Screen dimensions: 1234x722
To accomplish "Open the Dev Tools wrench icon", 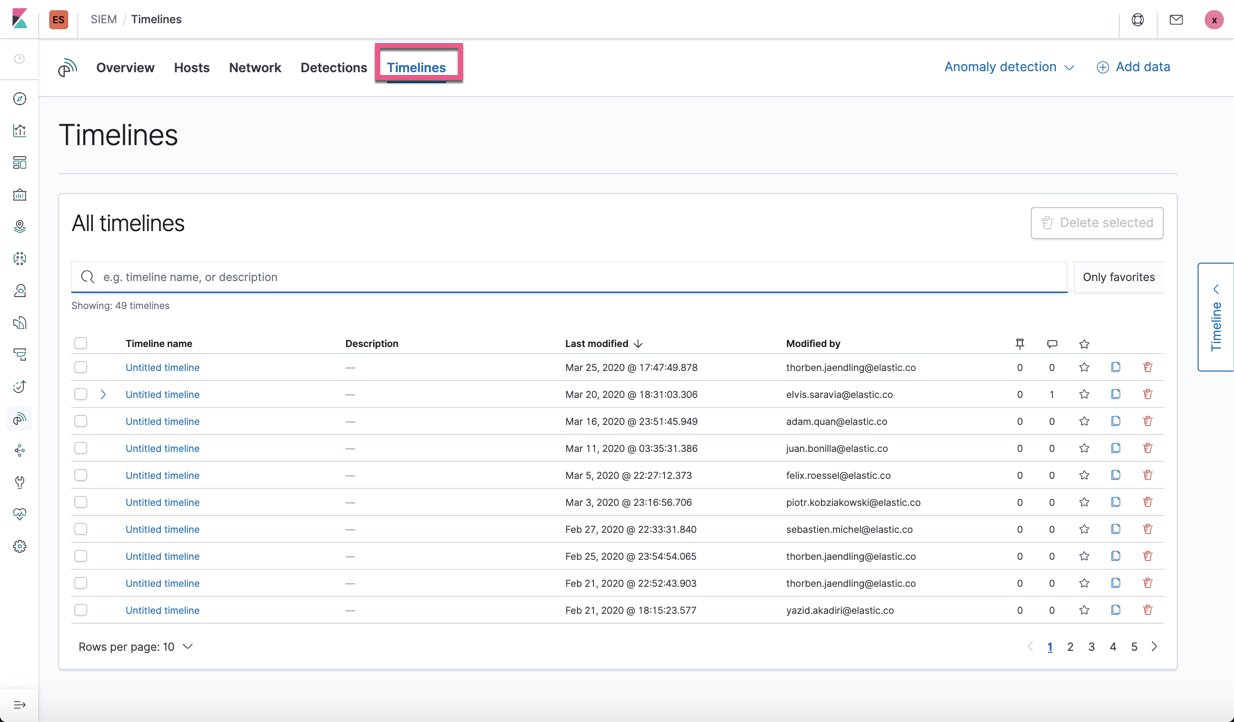I will (x=19, y=483).
